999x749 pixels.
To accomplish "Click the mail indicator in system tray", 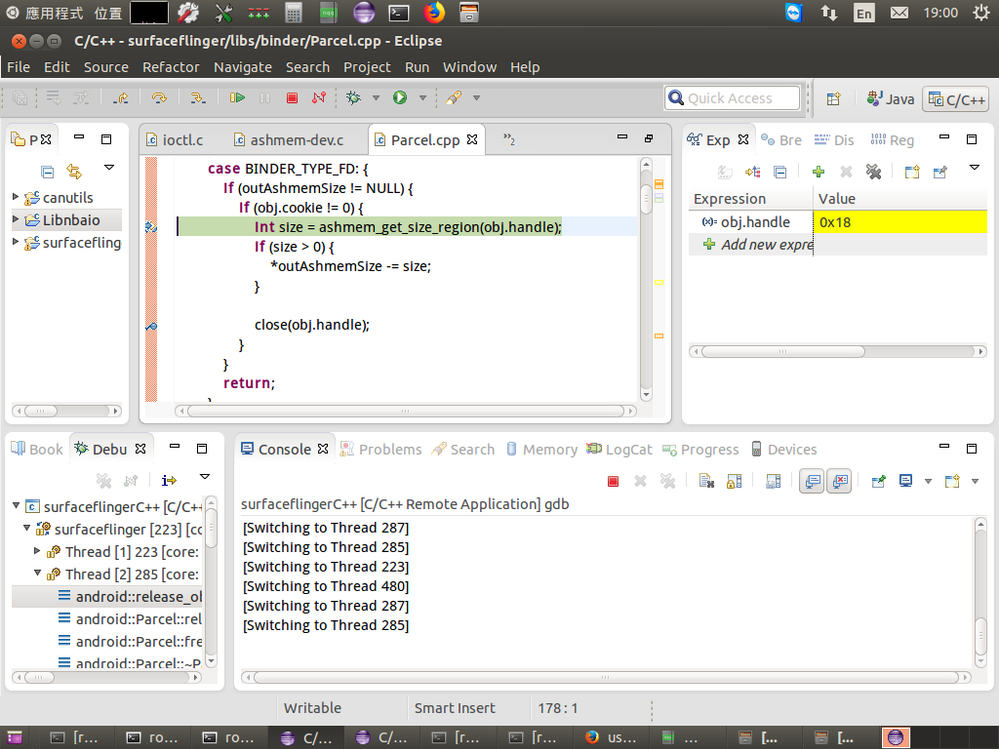I will click(899, 12).
